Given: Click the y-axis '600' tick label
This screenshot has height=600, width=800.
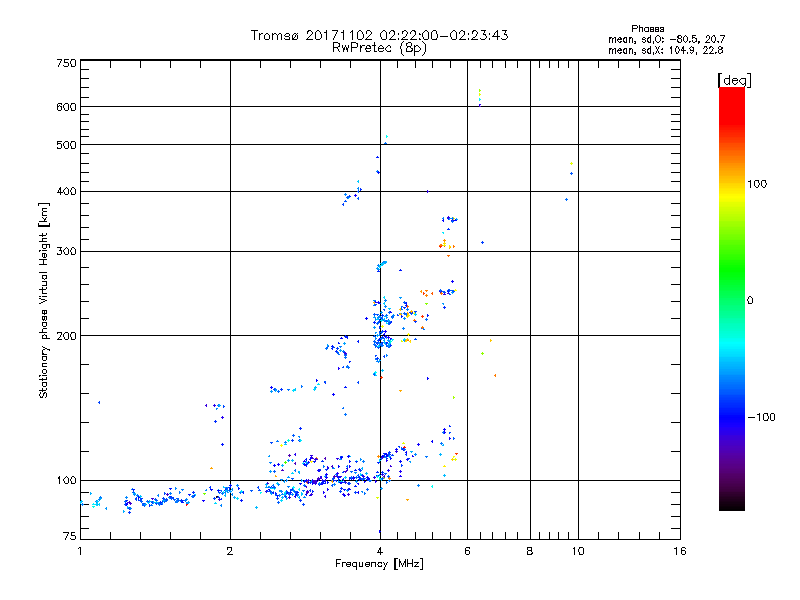Looking at the screenshot, I should point(66,107).
